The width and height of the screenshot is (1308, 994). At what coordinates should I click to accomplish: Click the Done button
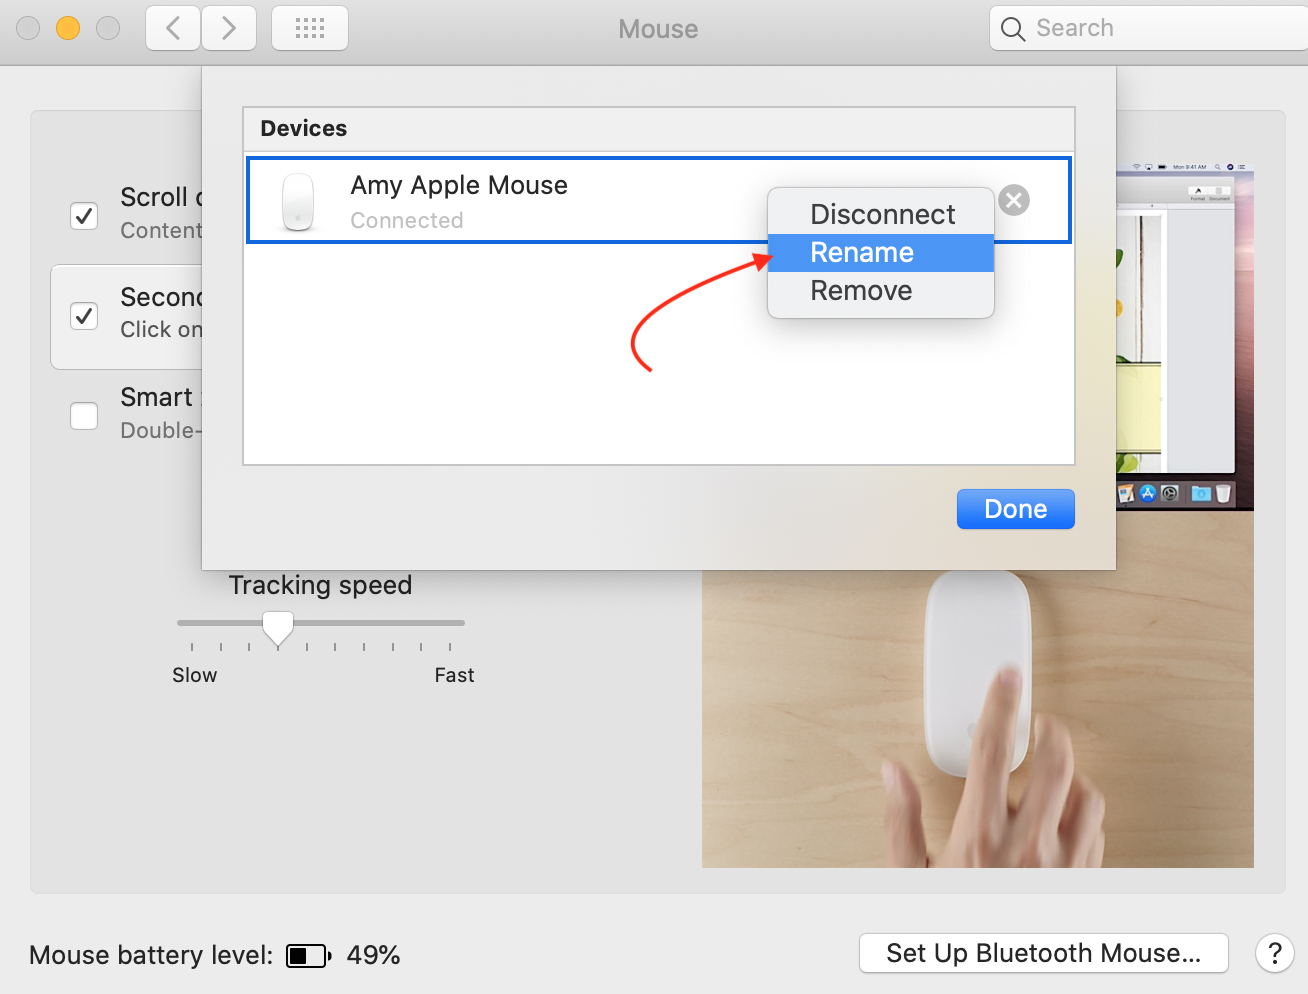(1015, 508)
